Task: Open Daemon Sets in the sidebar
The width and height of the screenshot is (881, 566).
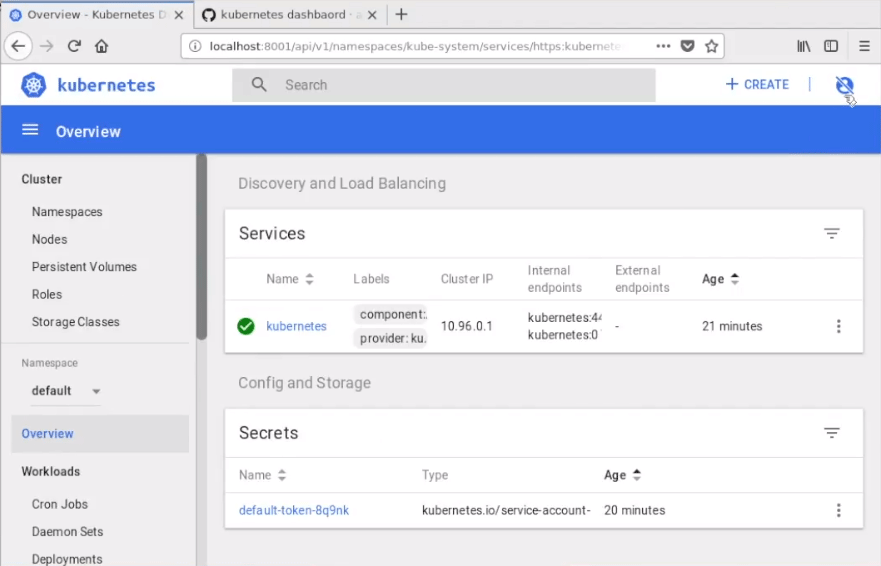Action: [x=67, y=532]
